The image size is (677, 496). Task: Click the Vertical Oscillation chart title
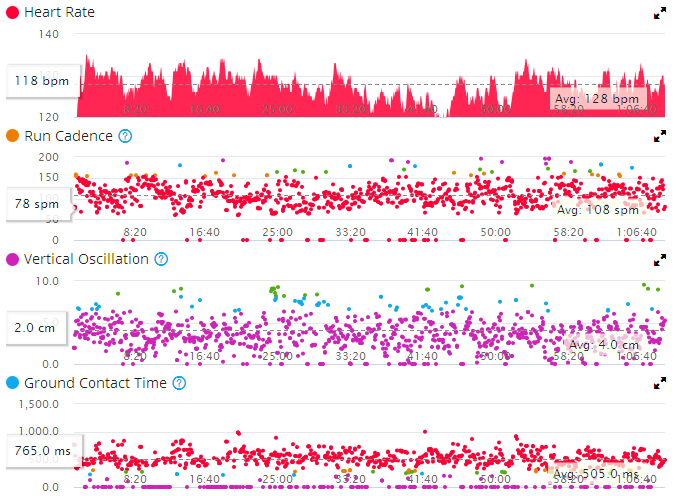tap(86, 259)
